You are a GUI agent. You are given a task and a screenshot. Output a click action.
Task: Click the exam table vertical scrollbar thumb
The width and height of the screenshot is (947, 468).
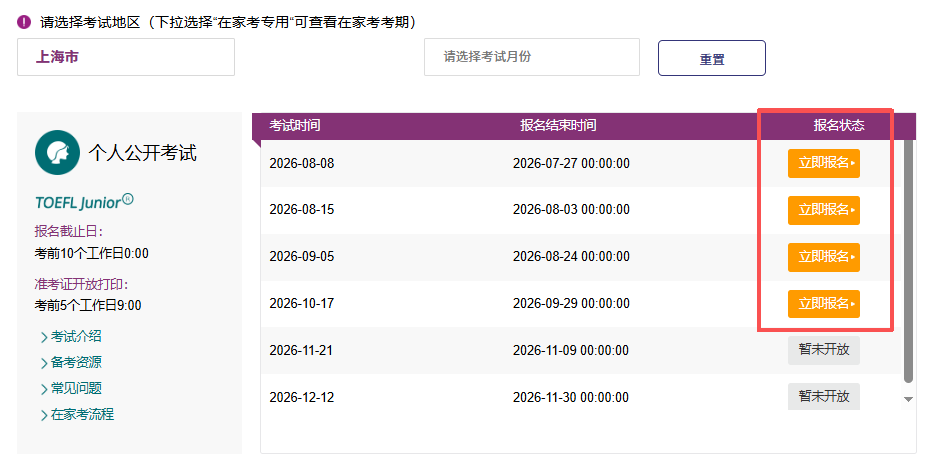pyautogui.click(x=908, y=260)
